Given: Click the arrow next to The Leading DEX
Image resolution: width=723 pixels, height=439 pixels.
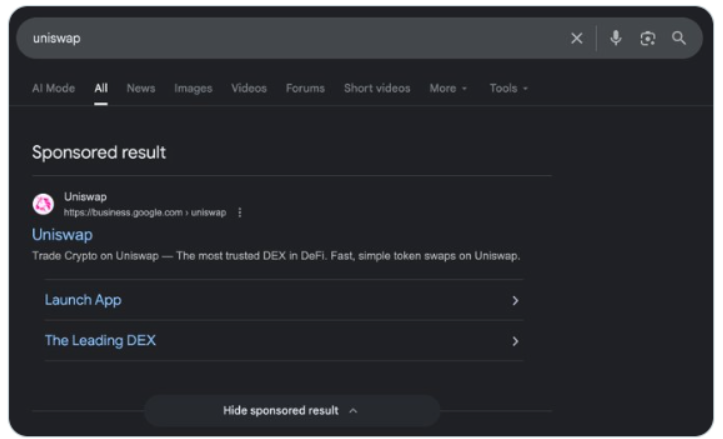Looking at the screenshot, I should 516,341.
